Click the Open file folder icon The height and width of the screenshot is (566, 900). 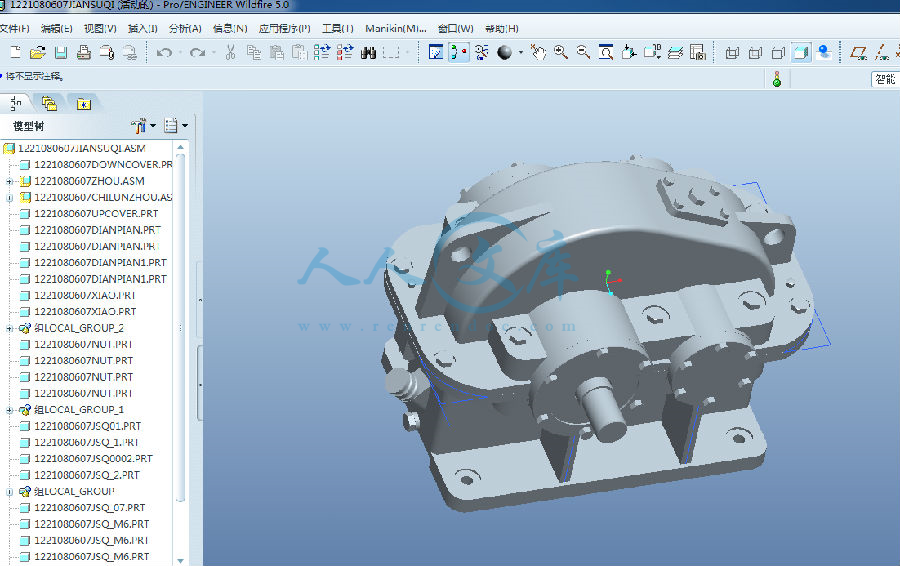click(x=37, y=52)
